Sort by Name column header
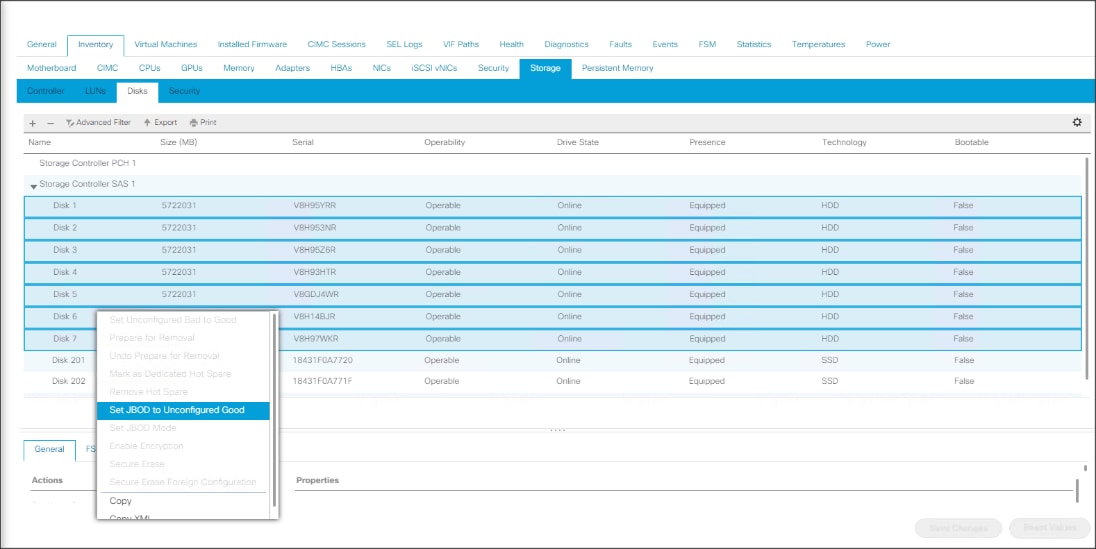 [40, 142]
